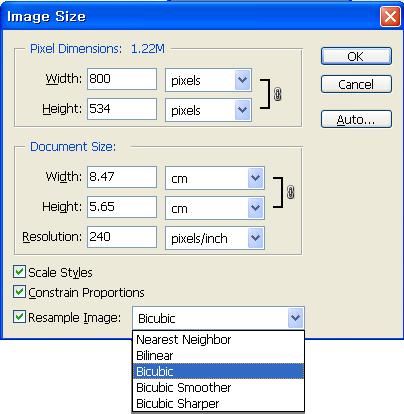Close the Image Size dialog
This screenshot has width=404, height=414.
click(390, 16)
